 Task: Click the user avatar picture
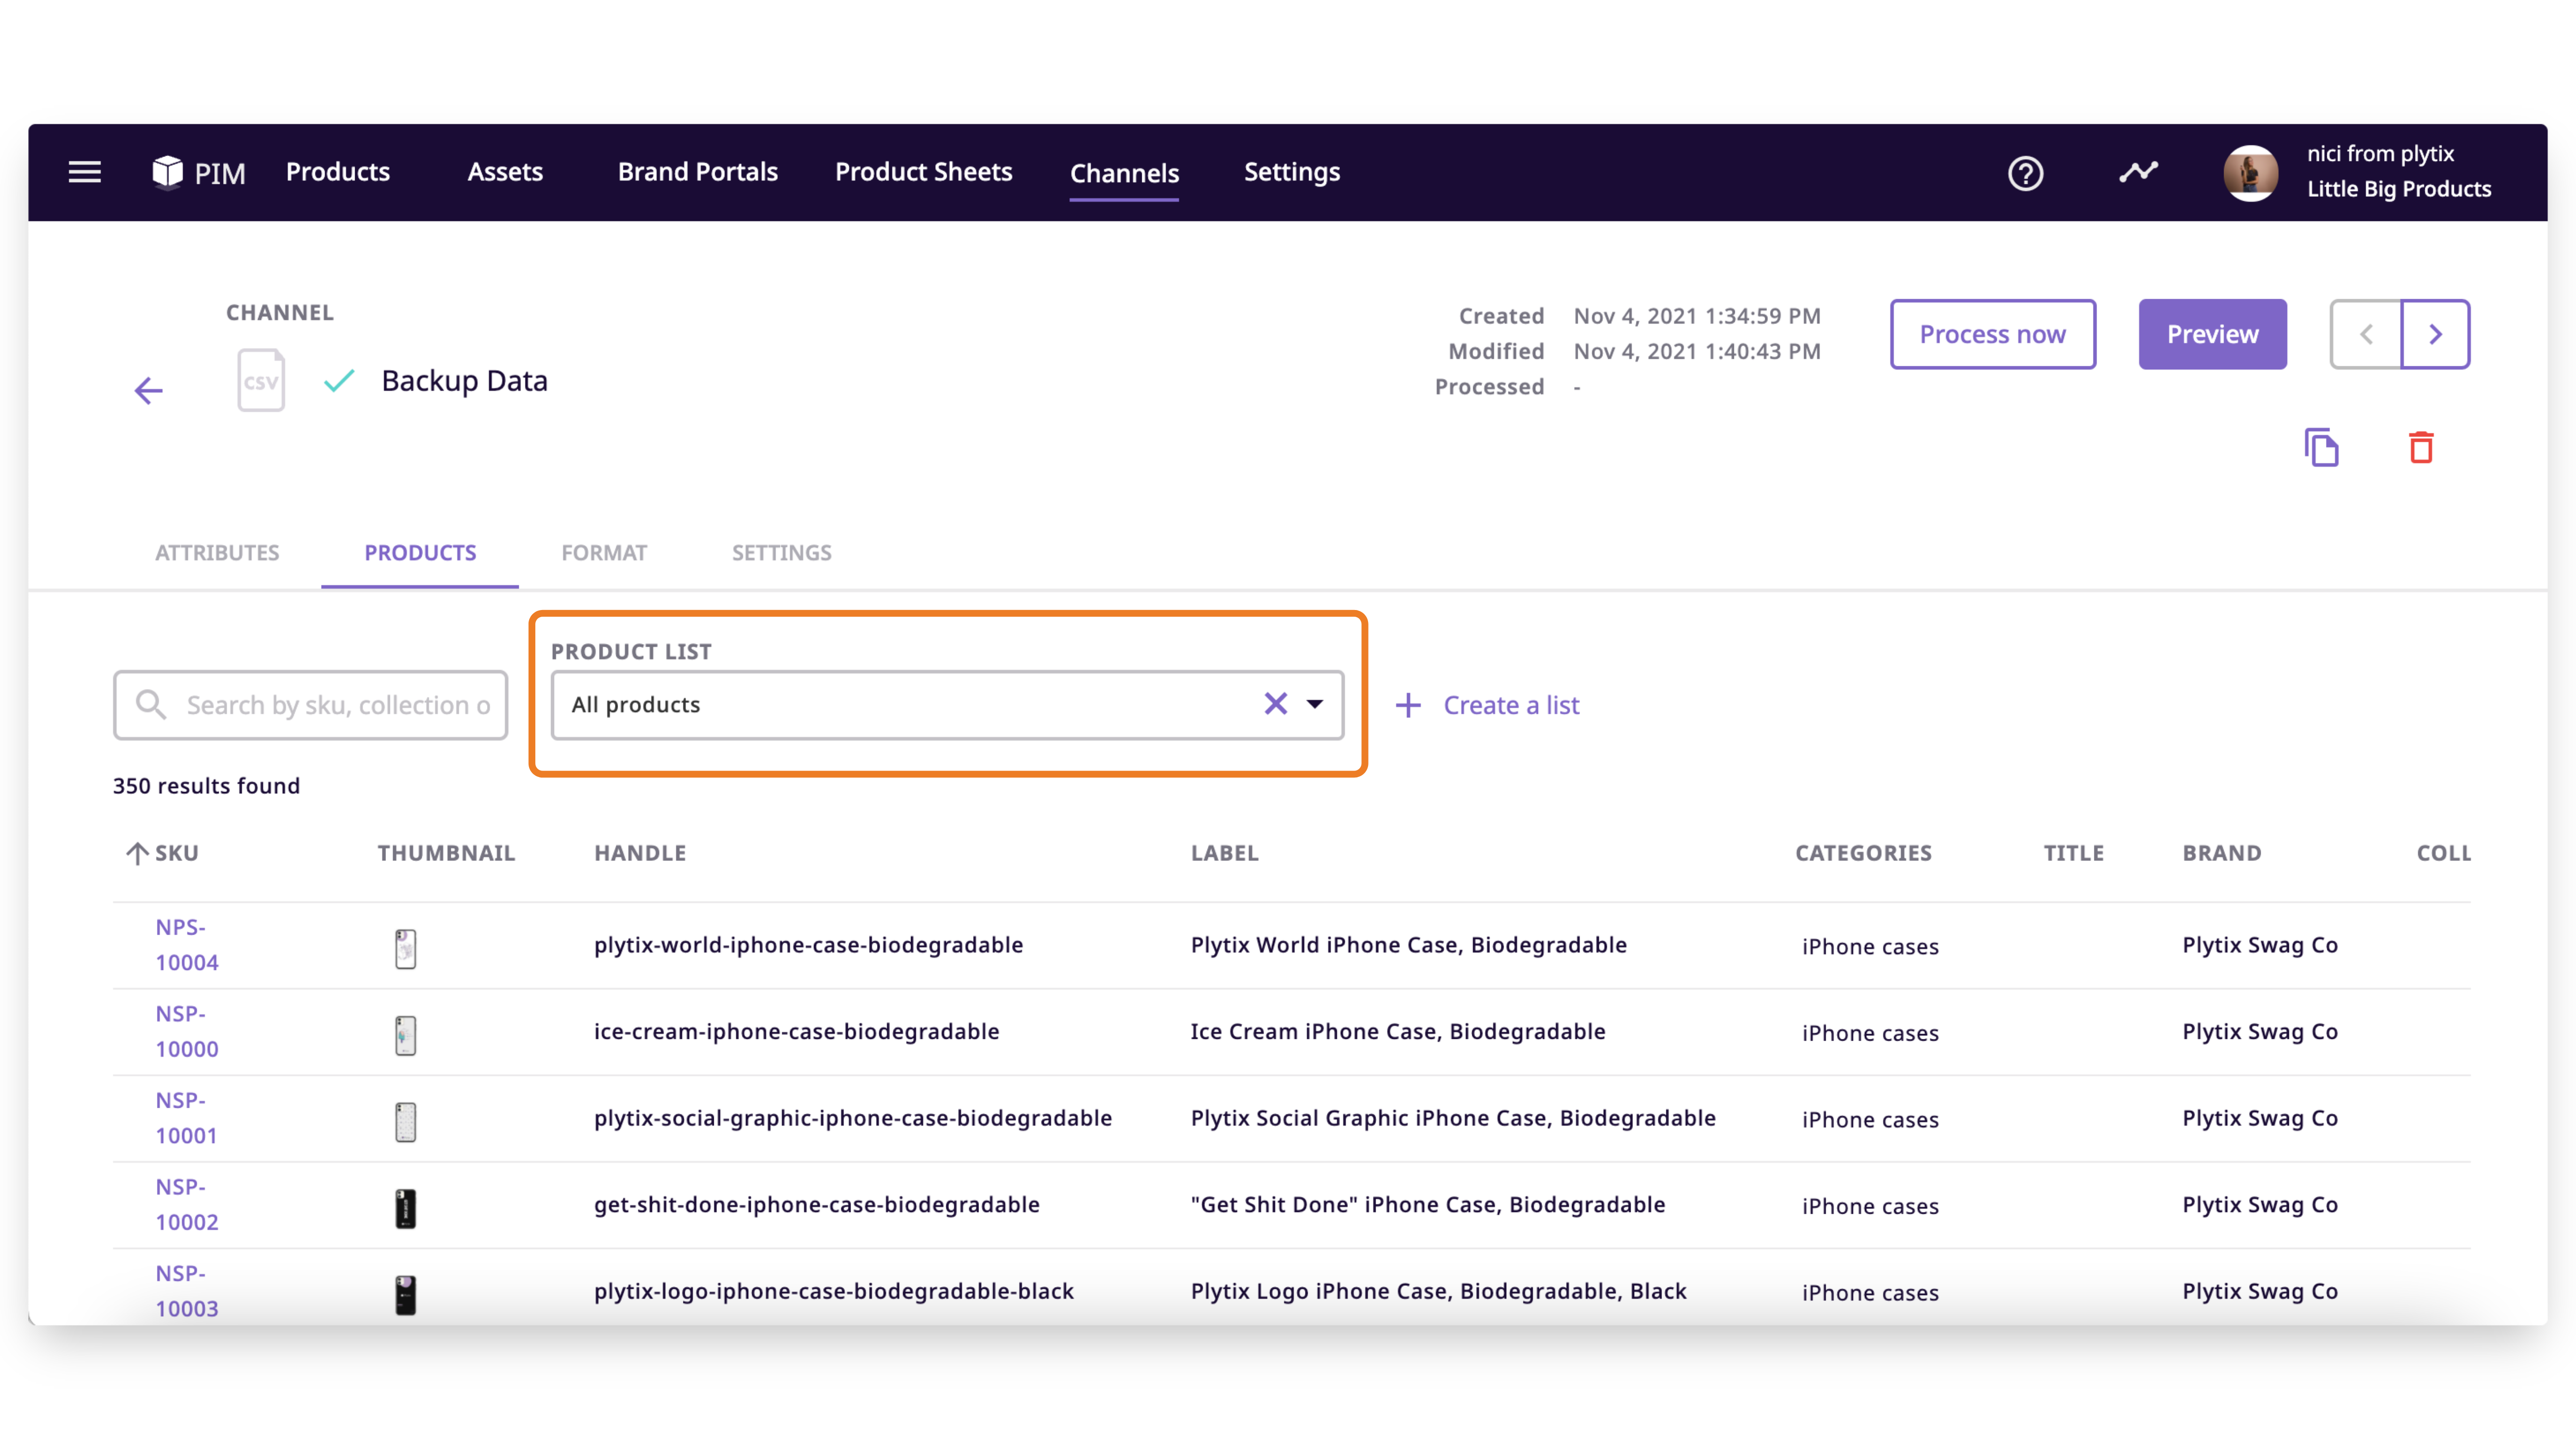(2250, 173)
